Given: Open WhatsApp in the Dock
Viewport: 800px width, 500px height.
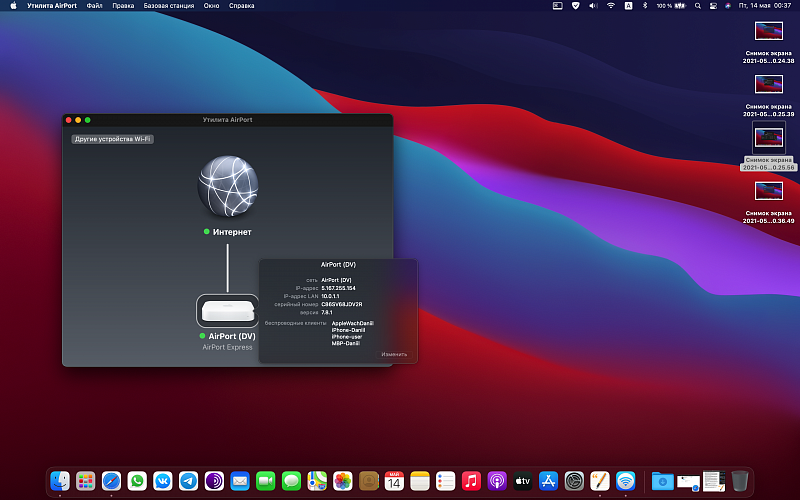Looking at the screenshot, I should pyautogui.click(x=137, y=481).
